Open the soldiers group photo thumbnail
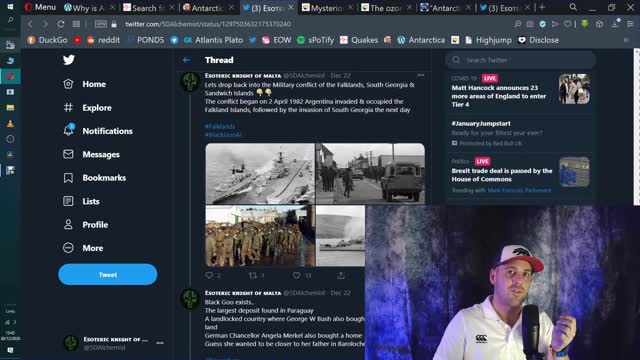 click(260, 236)
